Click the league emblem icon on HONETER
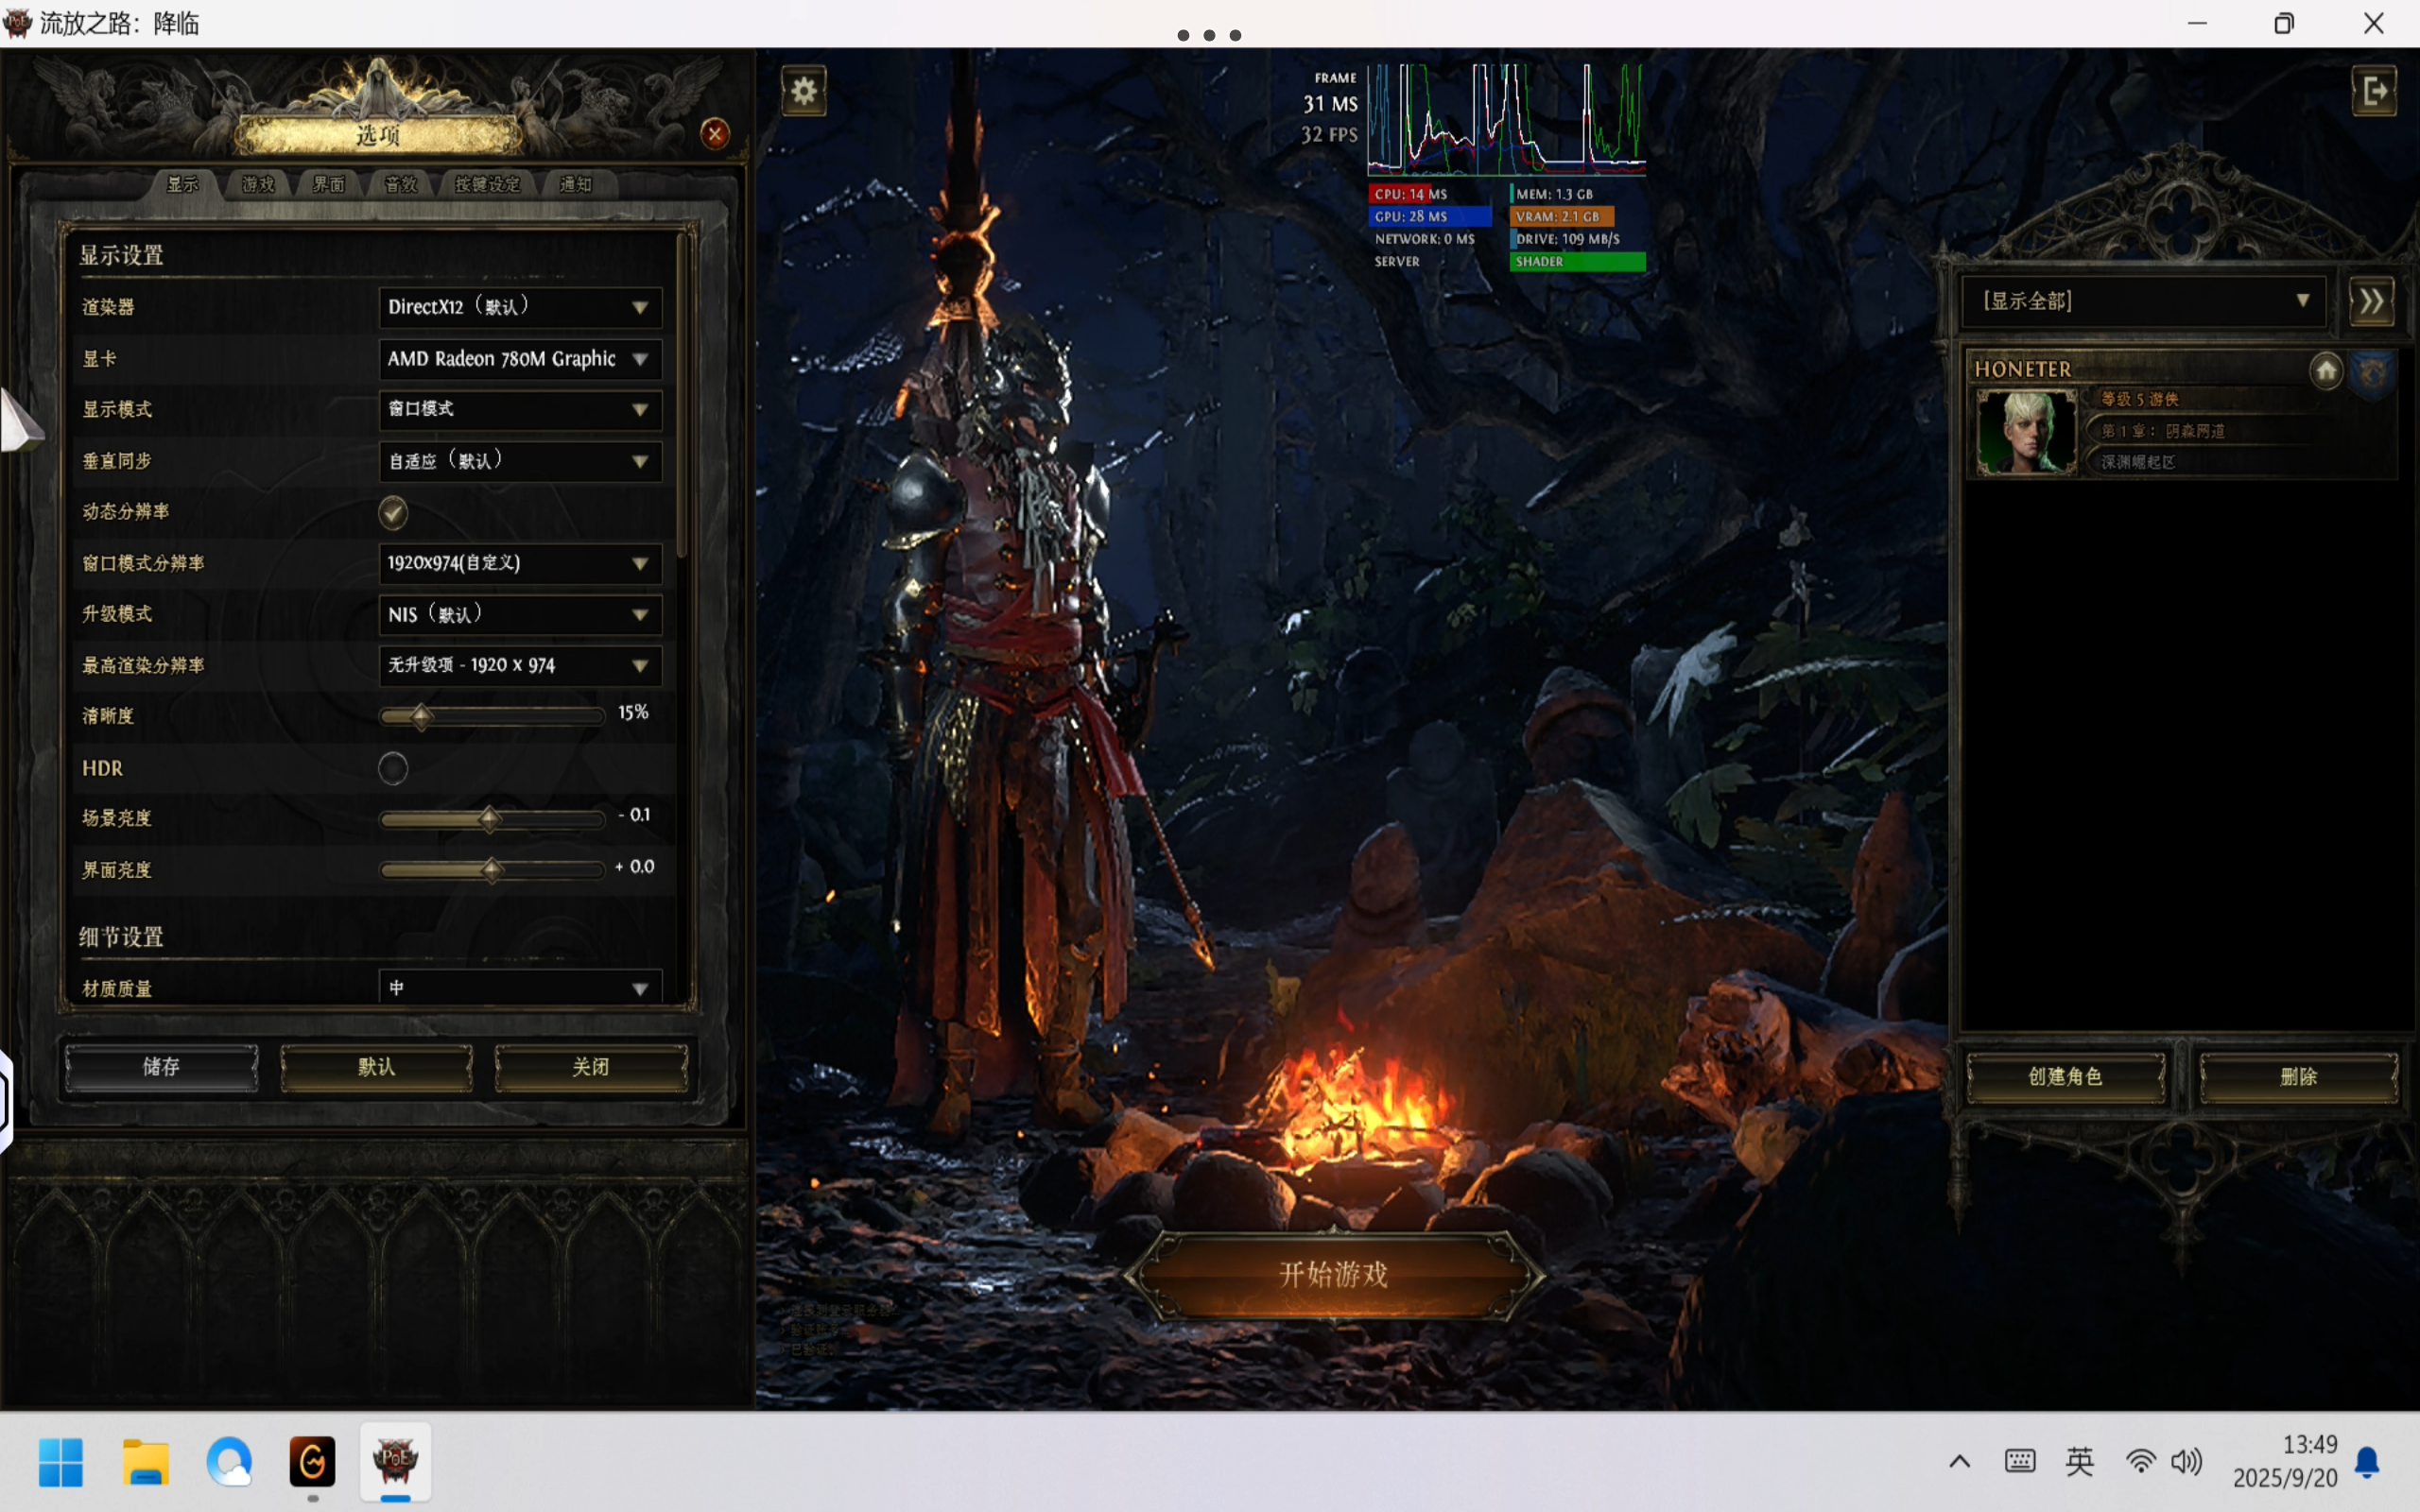 (2373, 372)
